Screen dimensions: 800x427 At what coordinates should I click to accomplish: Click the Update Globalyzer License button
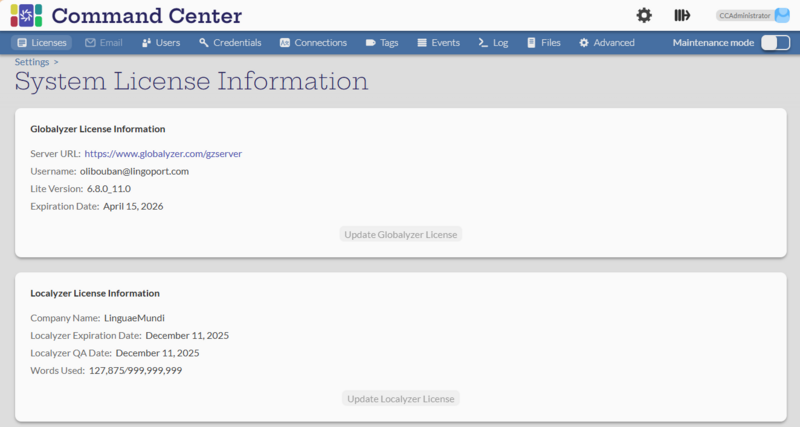tap(400, 234)
